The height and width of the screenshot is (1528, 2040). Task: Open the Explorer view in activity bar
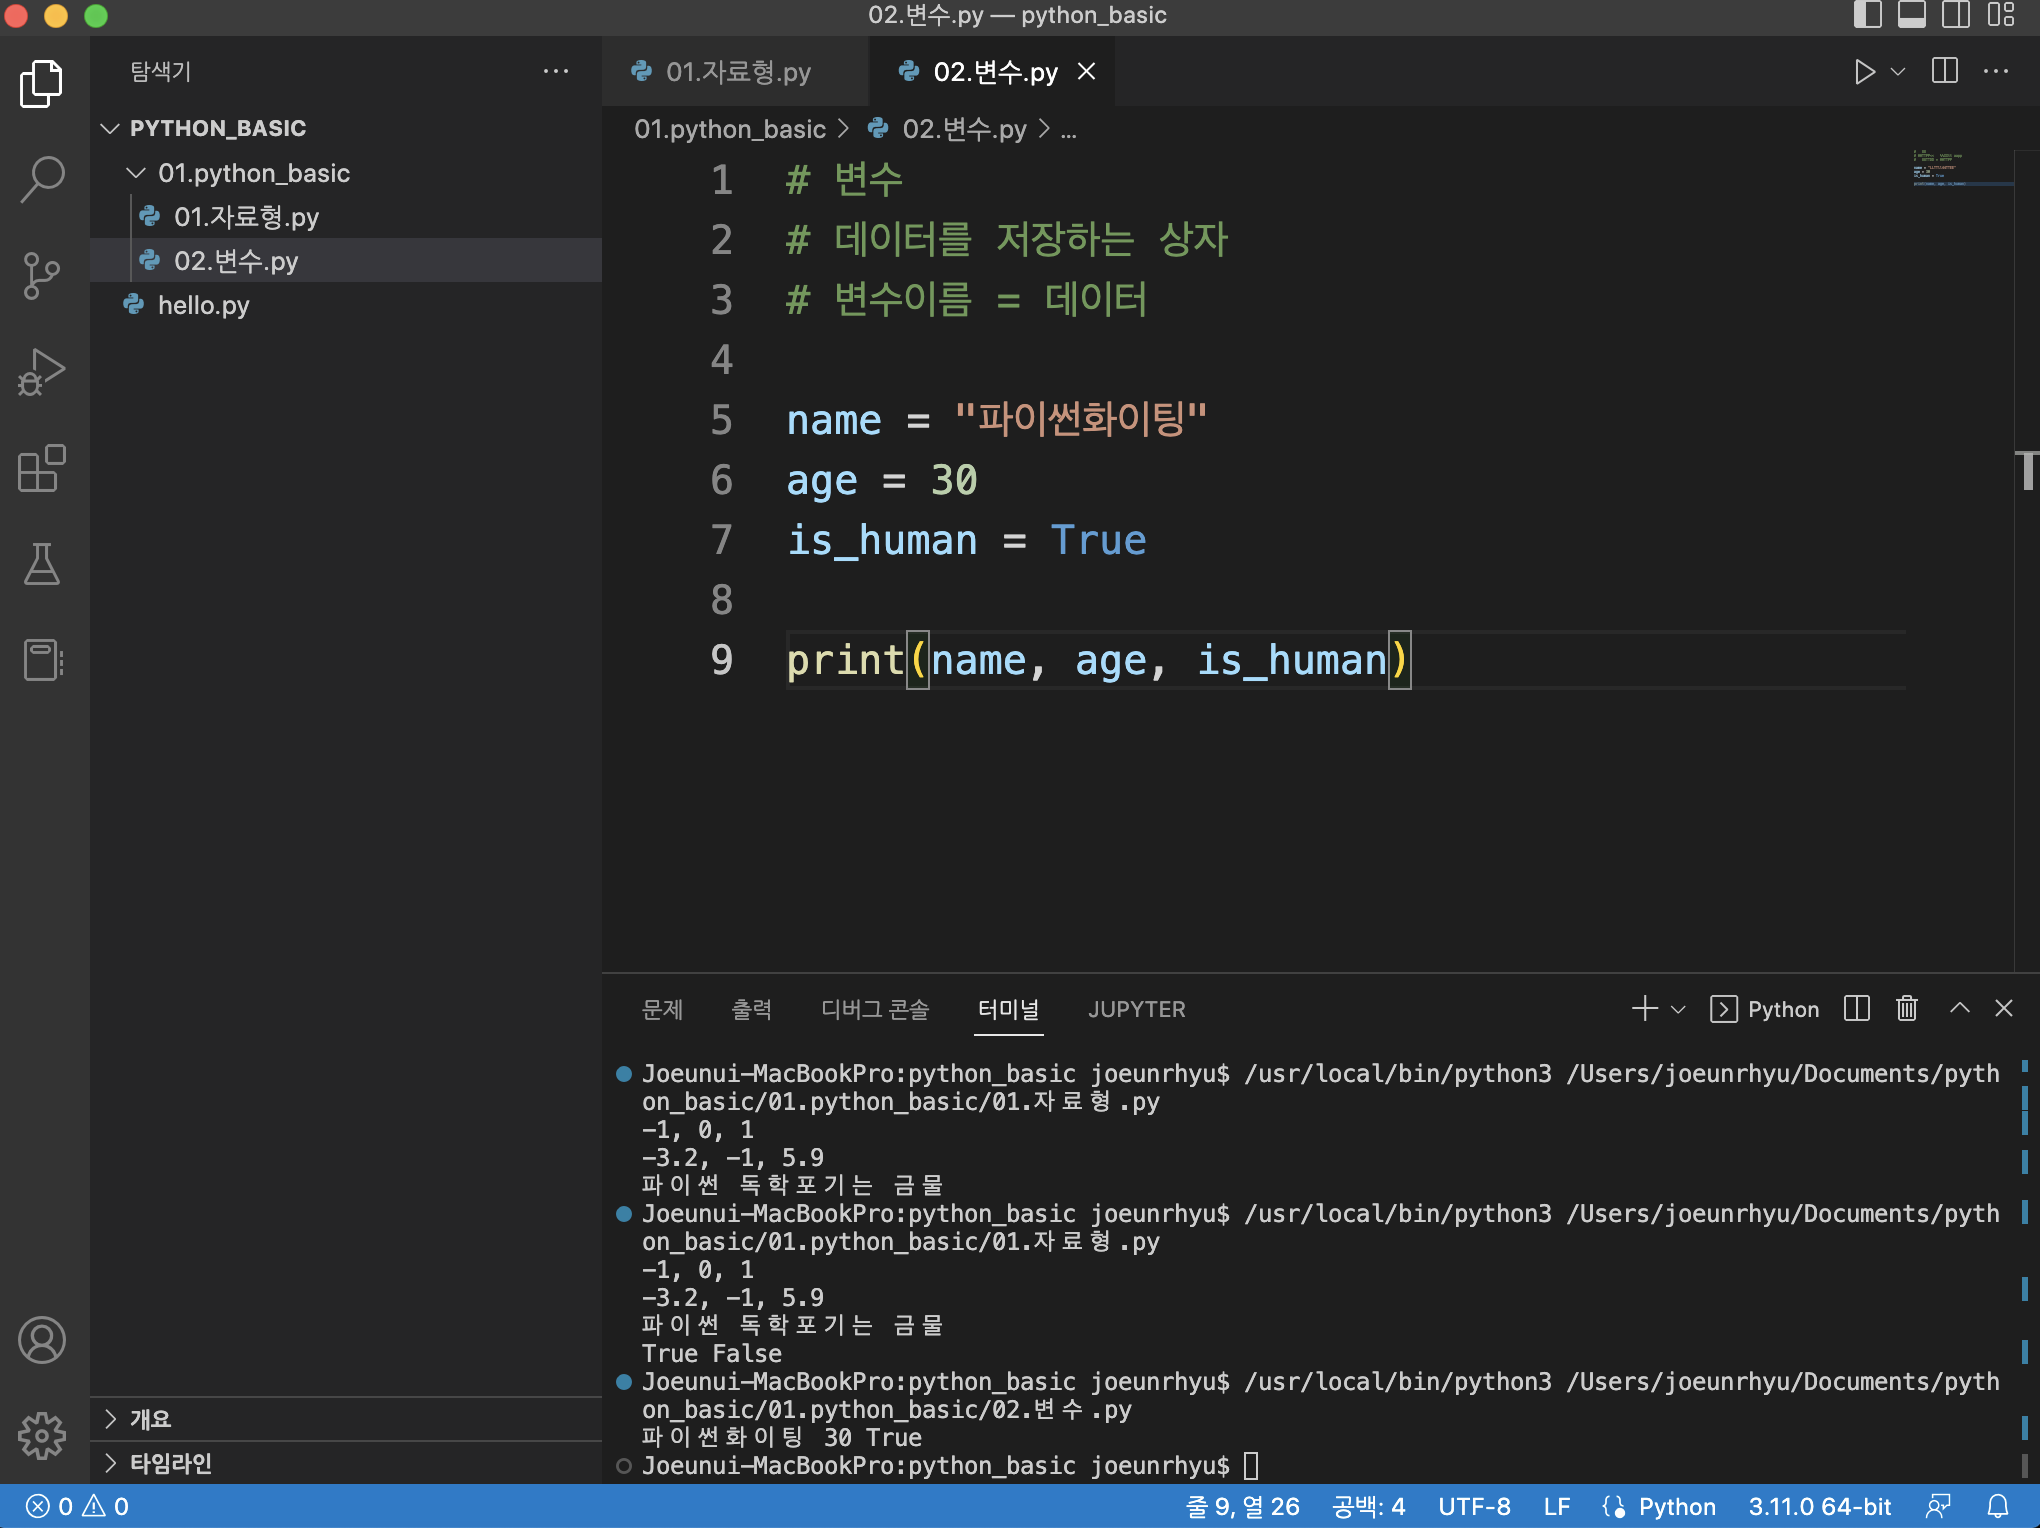click(42, 84)
